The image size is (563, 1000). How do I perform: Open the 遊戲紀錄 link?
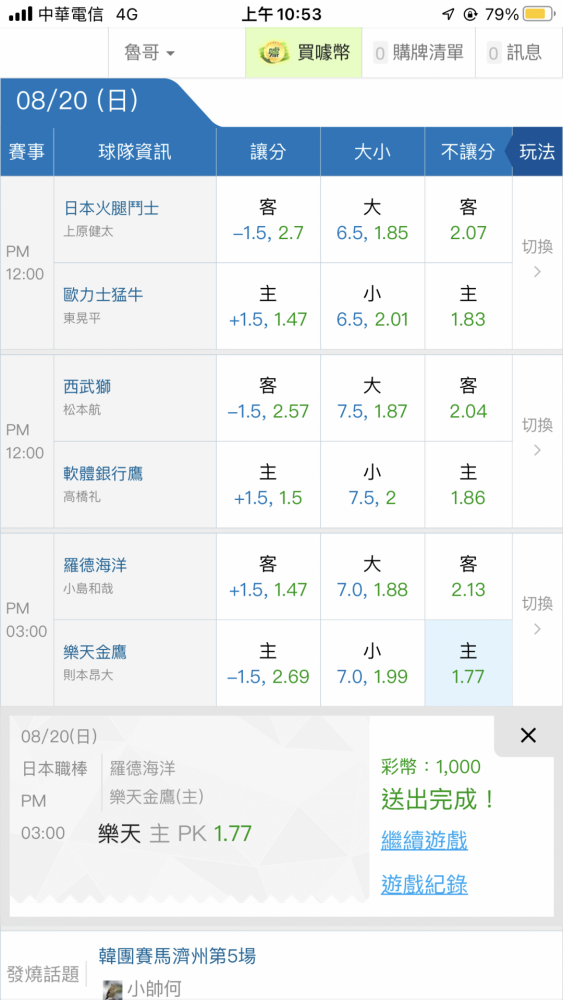(x=424, y=884)
